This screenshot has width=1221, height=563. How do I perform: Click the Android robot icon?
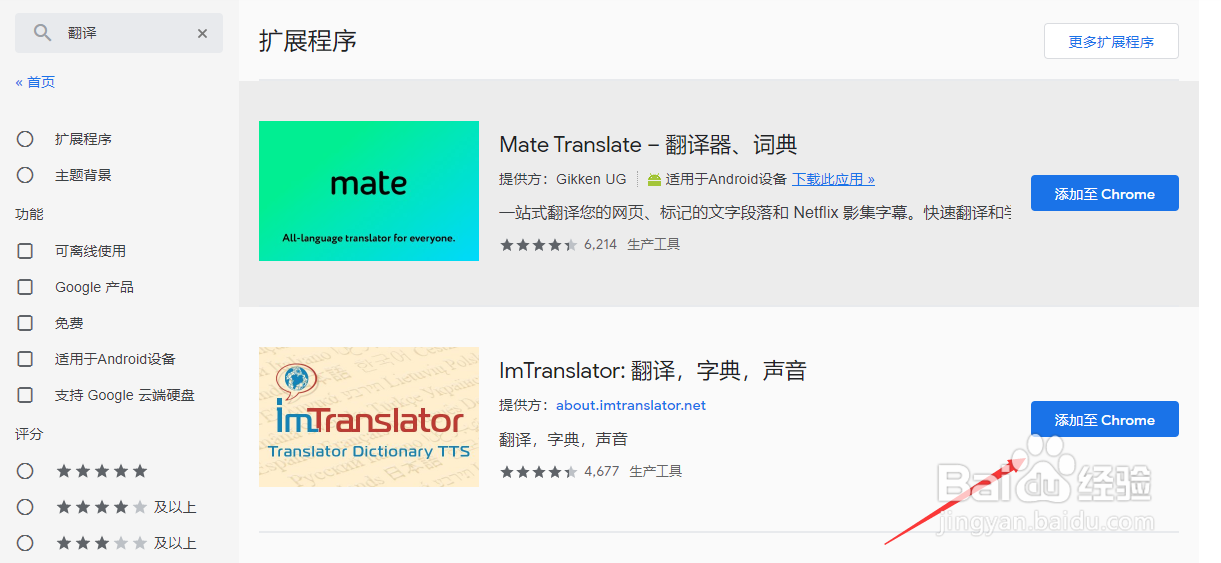[654, 180]
